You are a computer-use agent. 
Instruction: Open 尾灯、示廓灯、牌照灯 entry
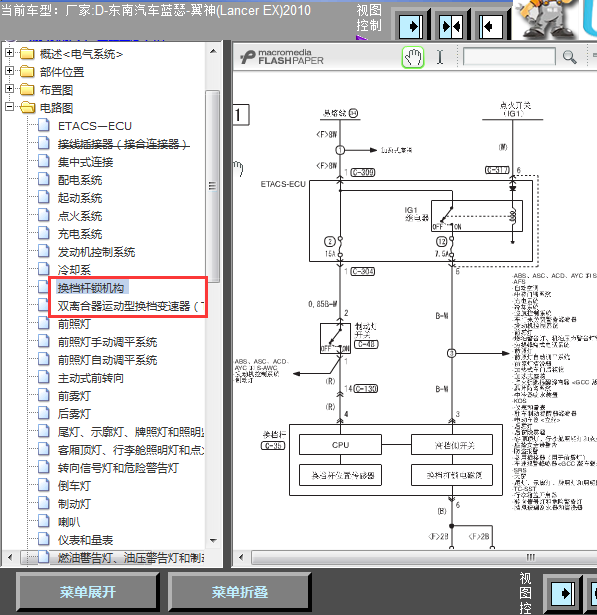[131, 432]
